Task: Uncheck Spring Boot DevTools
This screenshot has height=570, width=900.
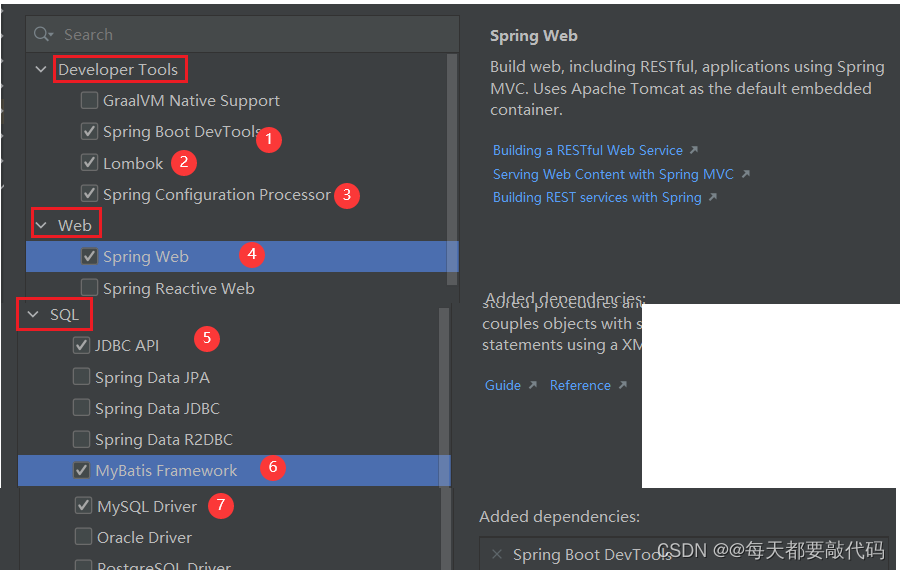Action: [x=89, y=131]
